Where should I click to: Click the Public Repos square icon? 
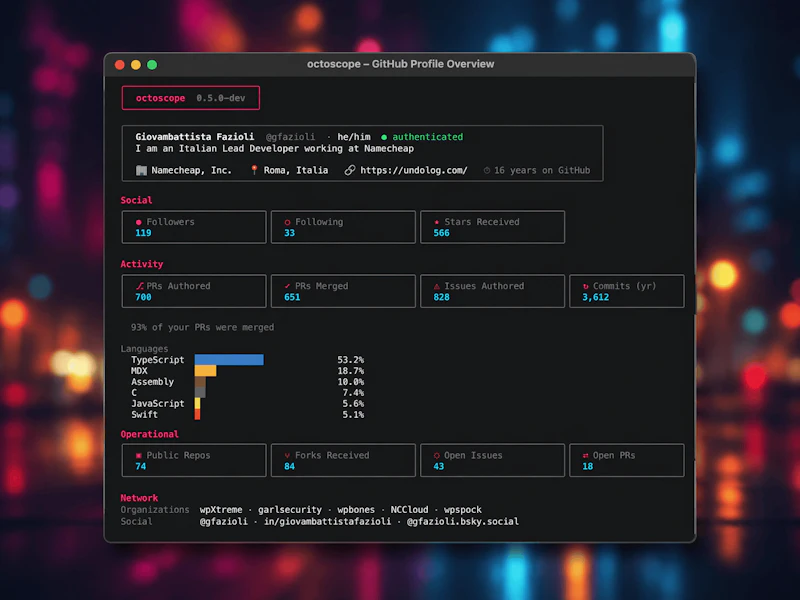[138, 456]
